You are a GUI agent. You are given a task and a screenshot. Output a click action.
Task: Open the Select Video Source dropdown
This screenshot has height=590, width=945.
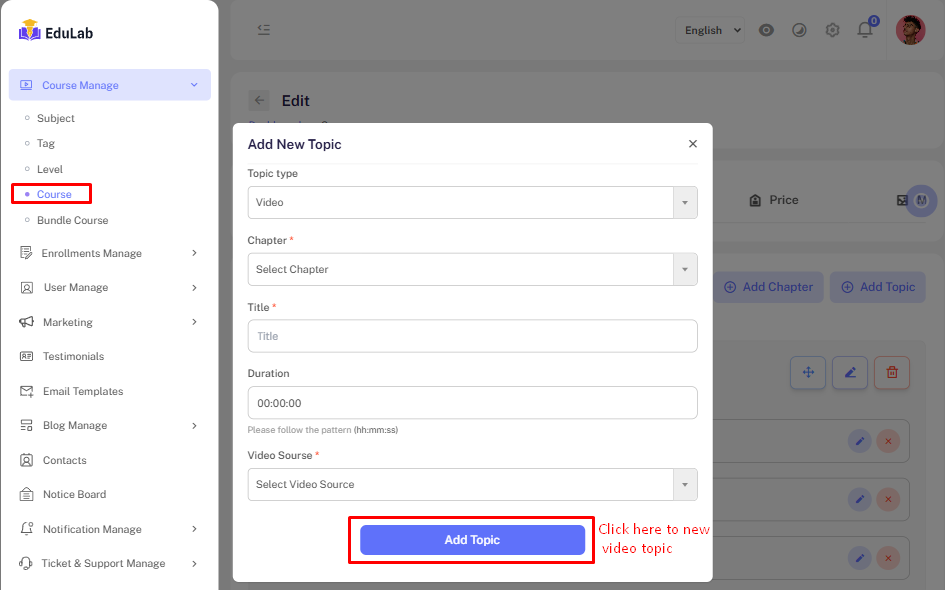pyautogui.click(x=472, y=484)
